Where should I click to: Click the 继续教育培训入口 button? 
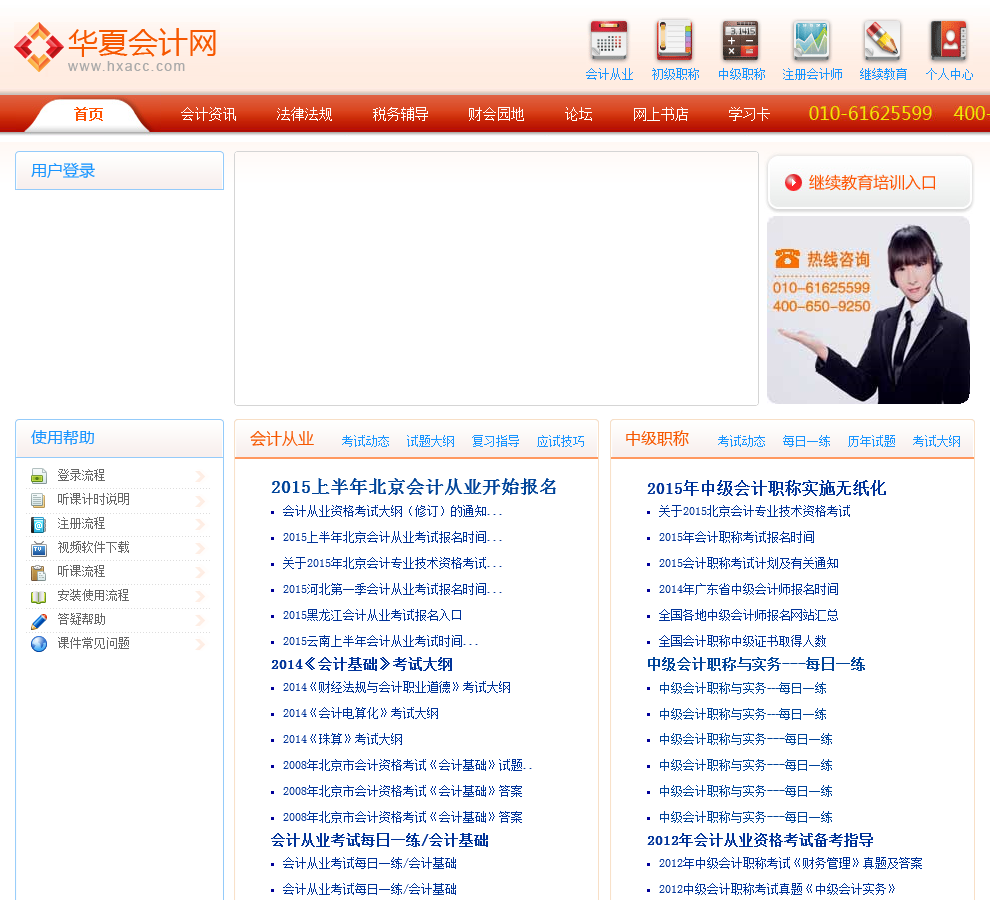(x=869, y=183)
